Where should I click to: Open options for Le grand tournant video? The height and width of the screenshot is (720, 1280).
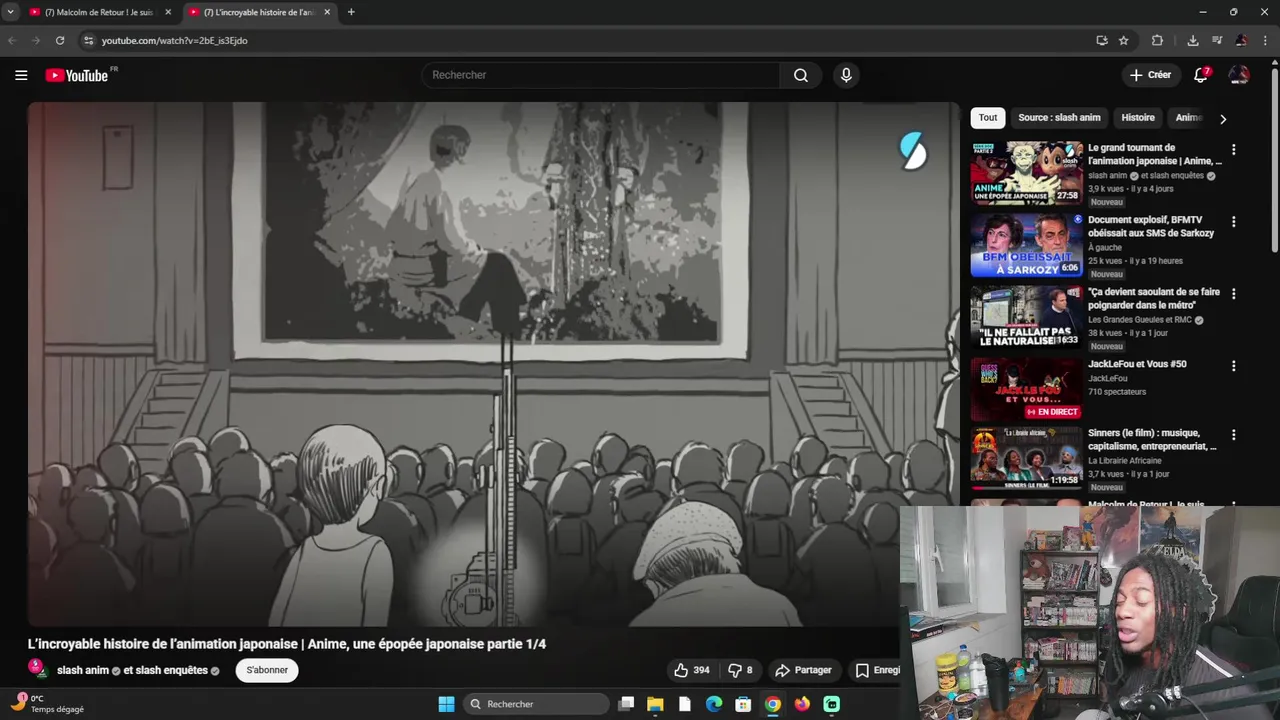click(1233, 149)
